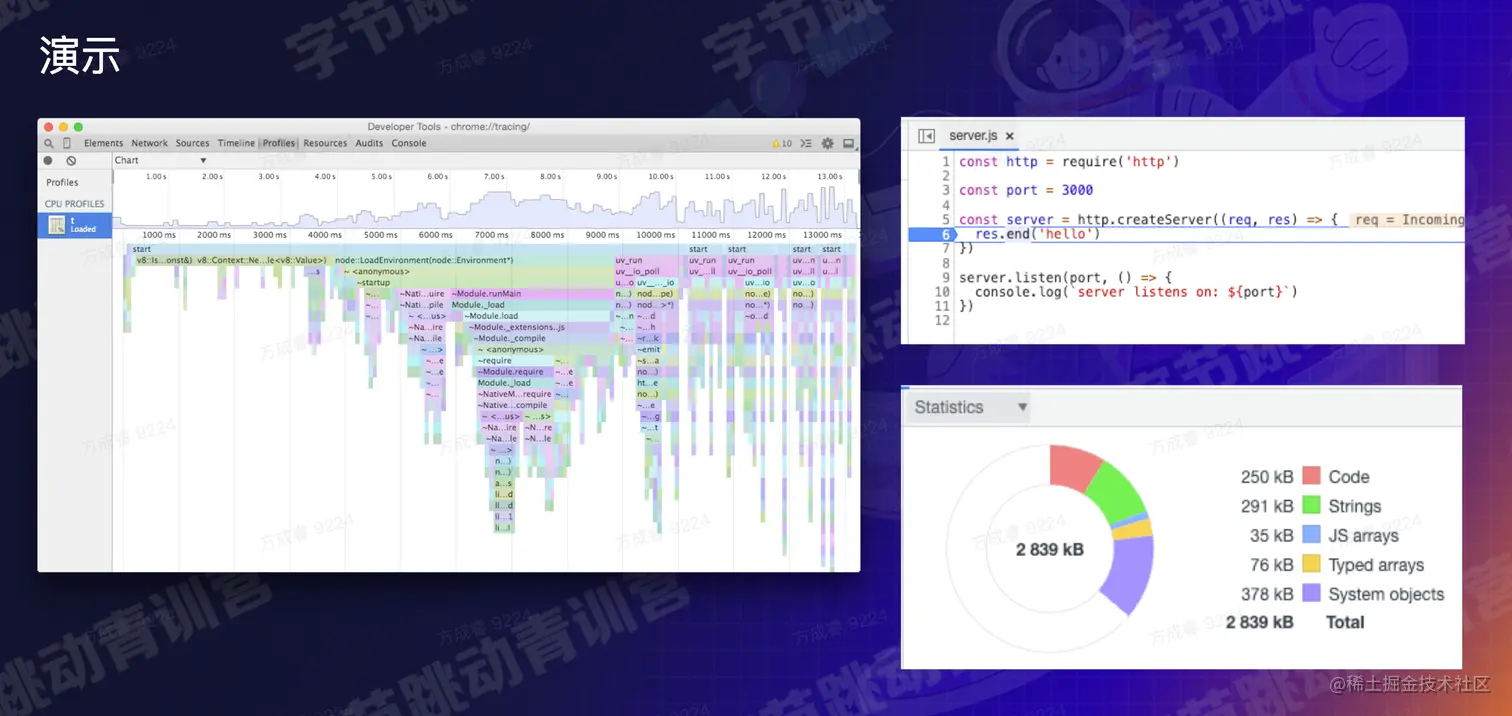Click the Total label in statistics legend
The height and width of the screenshot is (716, 1512).
(1345, 622)
